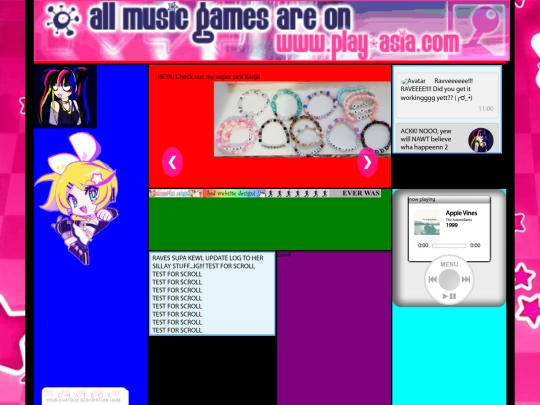540x405 pixels.
Task: Click the pastel badge left of 'bad website design'
Action: pos(176,193)
